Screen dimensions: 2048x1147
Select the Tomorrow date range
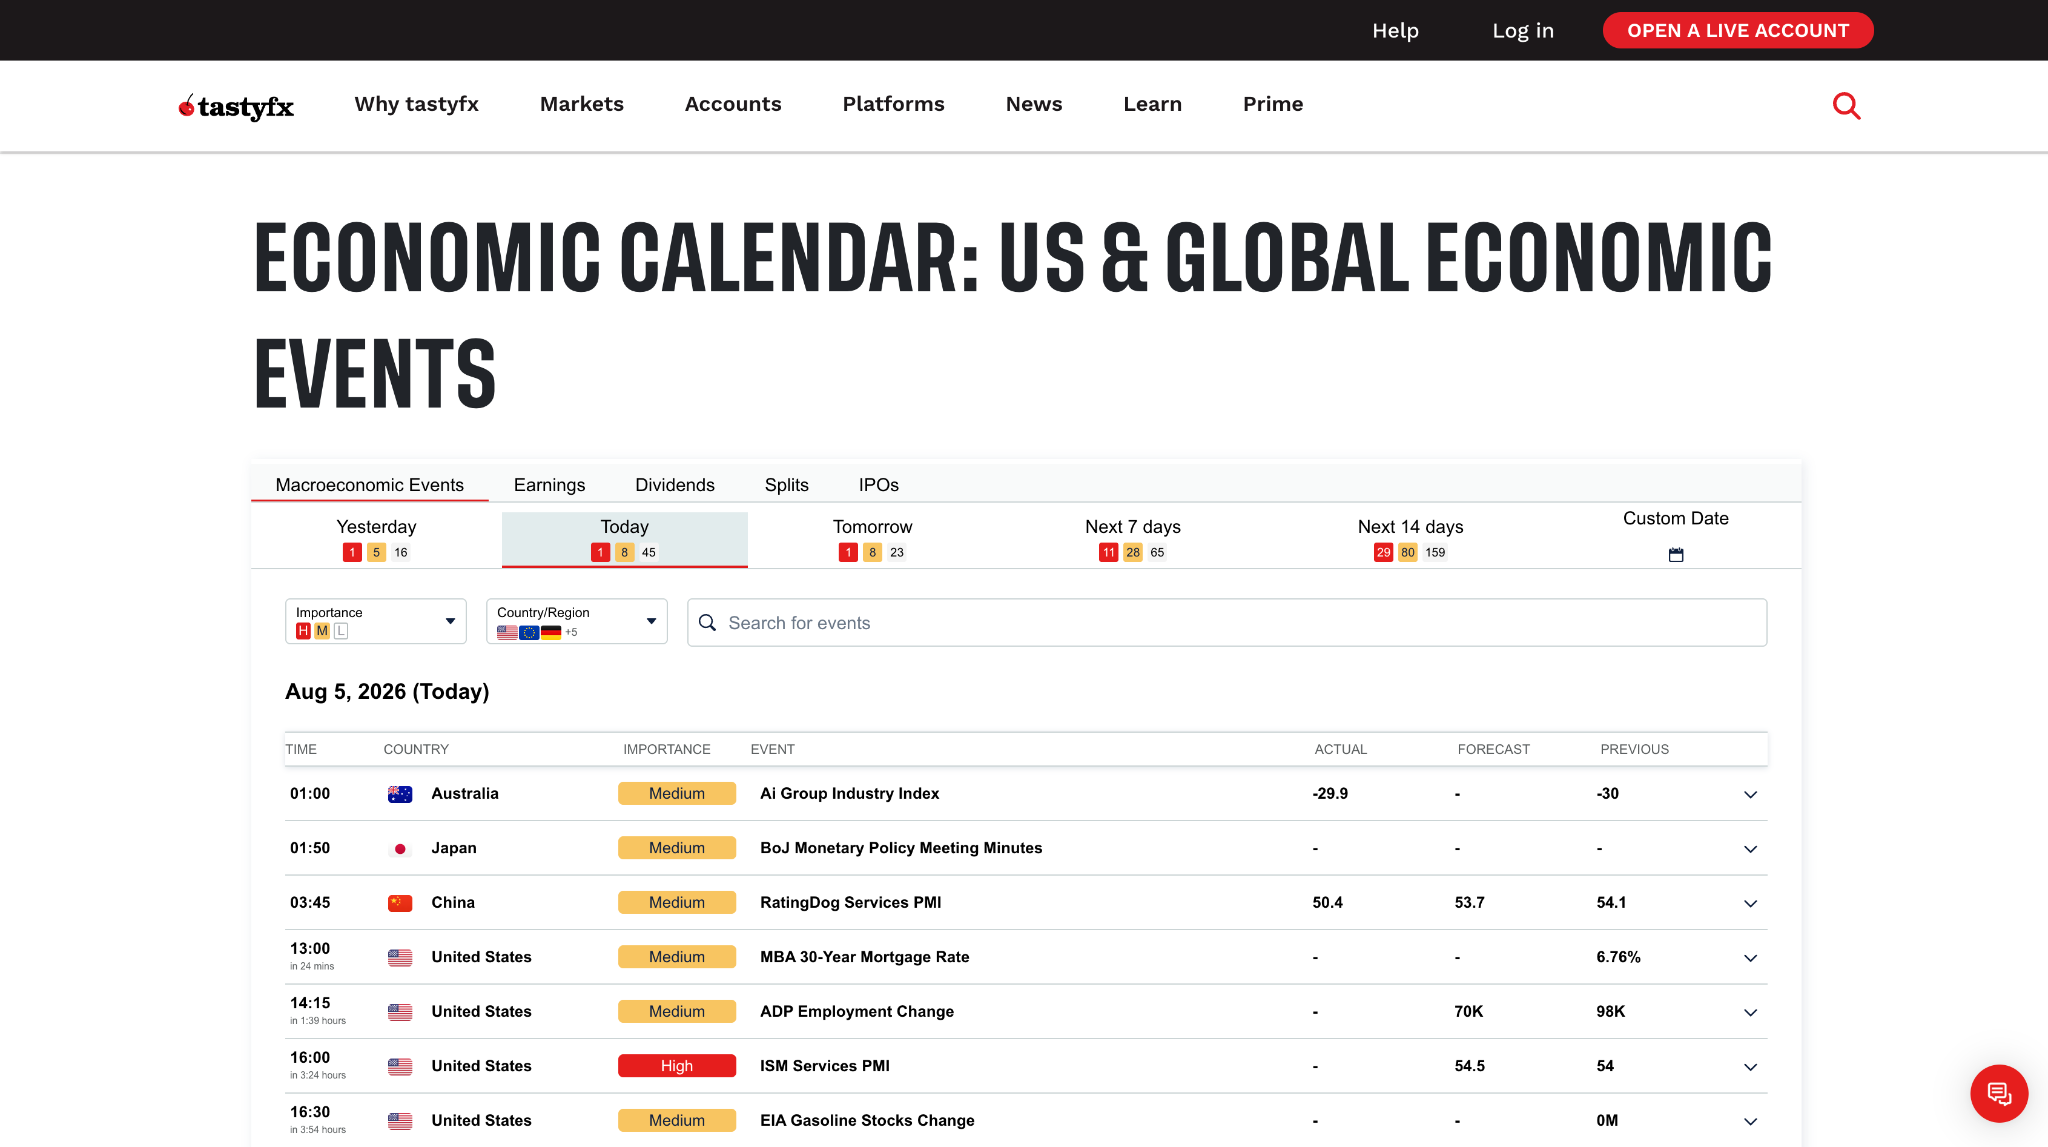point(873,539)
